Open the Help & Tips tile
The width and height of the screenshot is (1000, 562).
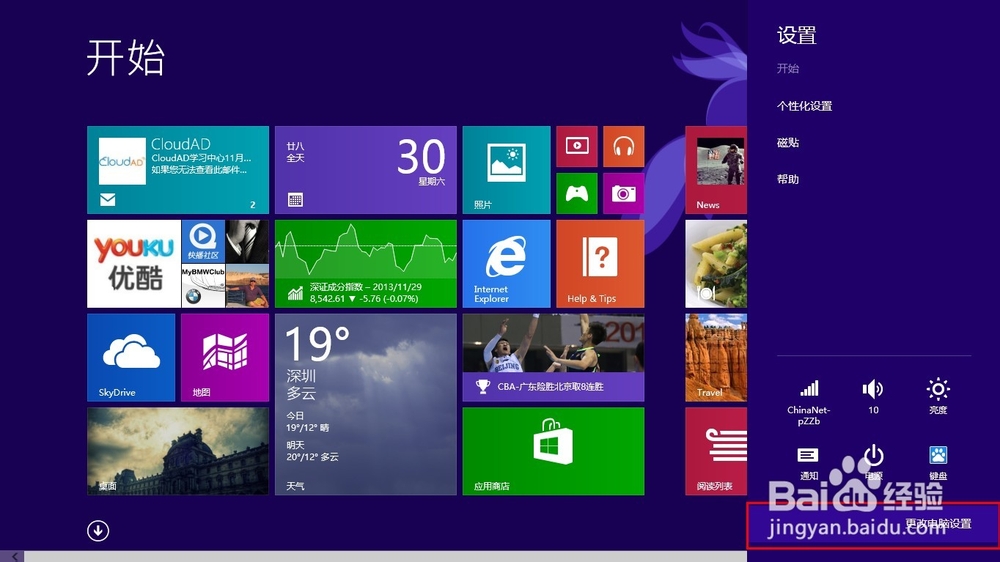pos(600,263)
